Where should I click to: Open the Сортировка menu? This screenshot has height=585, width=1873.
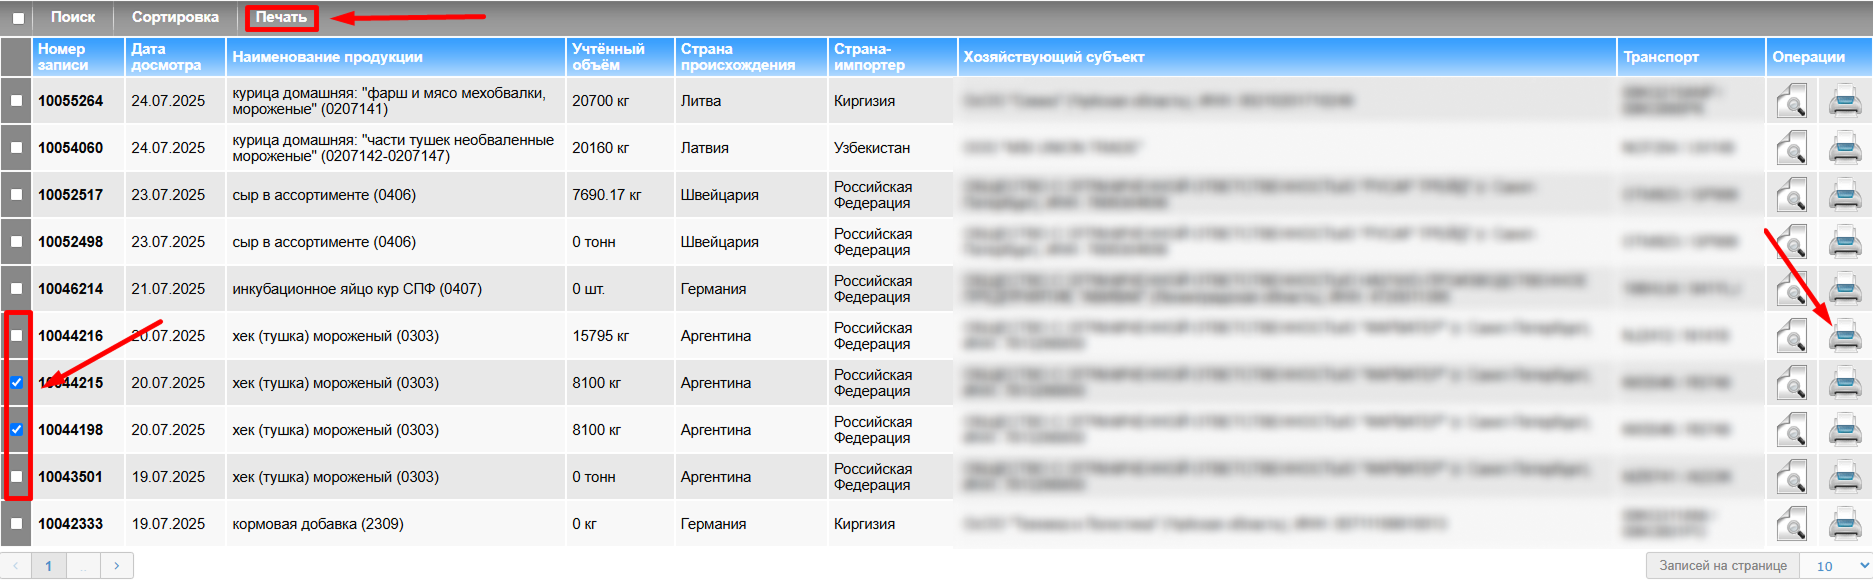point(175,17)
